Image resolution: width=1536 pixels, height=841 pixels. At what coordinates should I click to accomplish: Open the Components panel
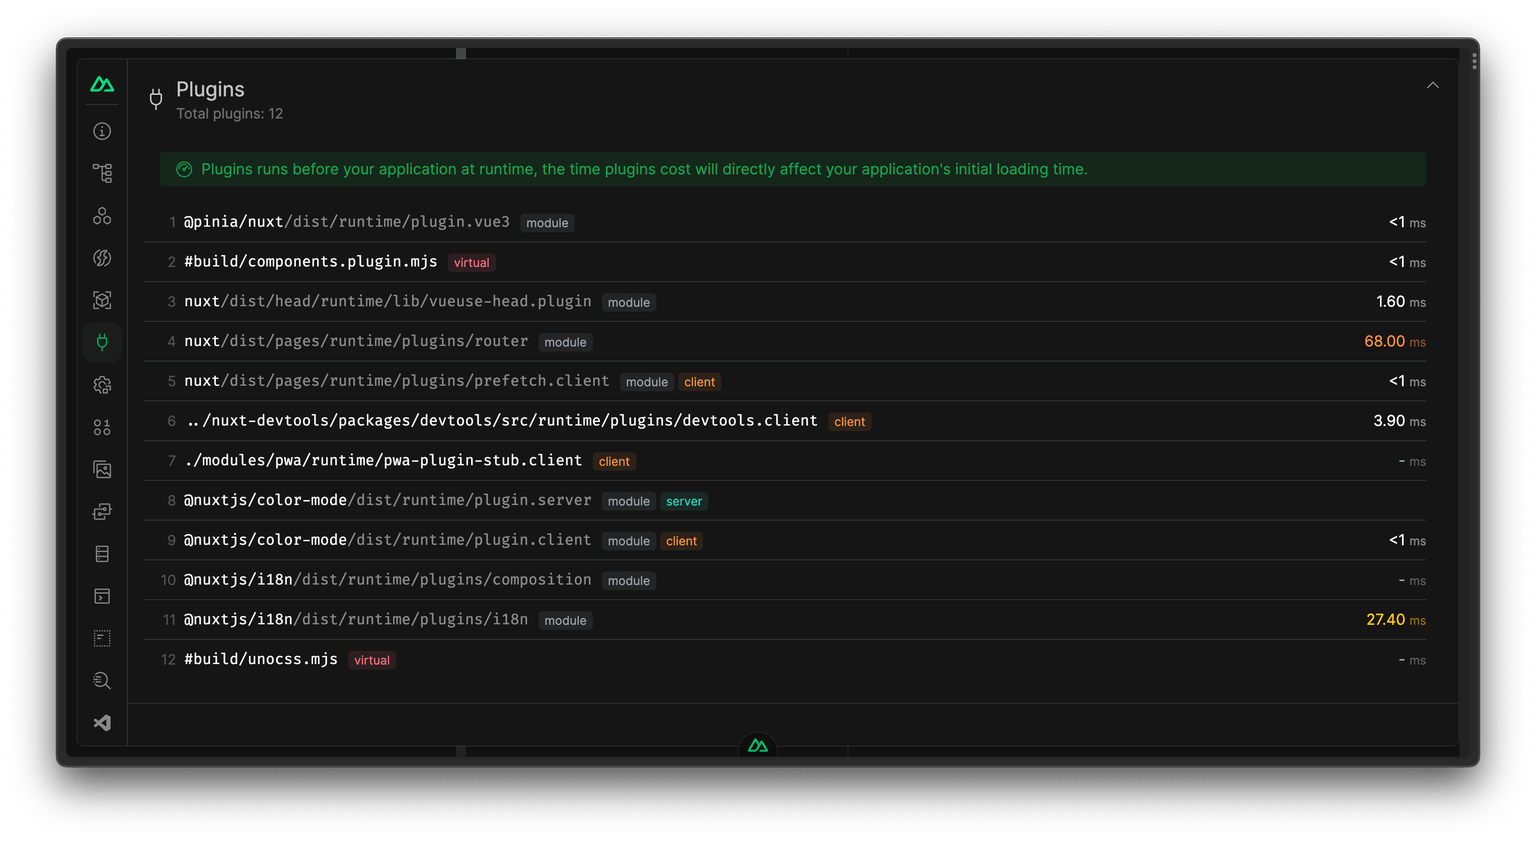pyautogui.click(x=101, y=215)
